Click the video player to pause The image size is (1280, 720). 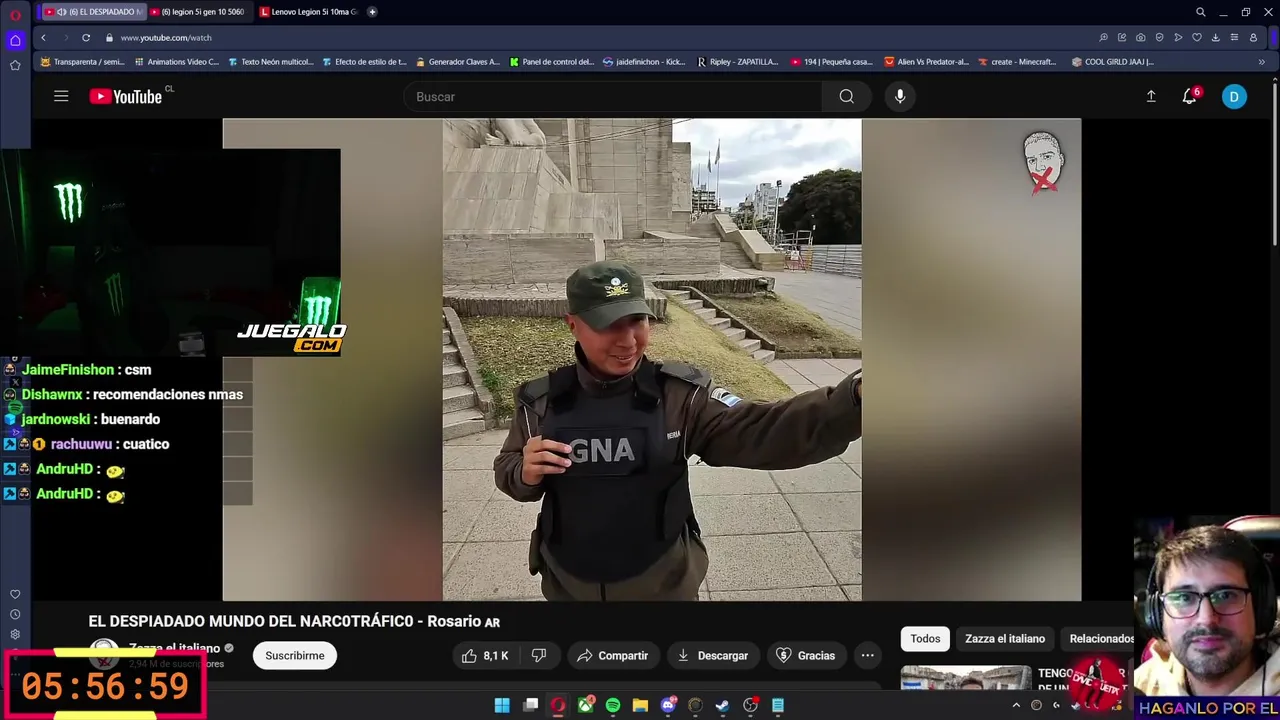[652, 360]
